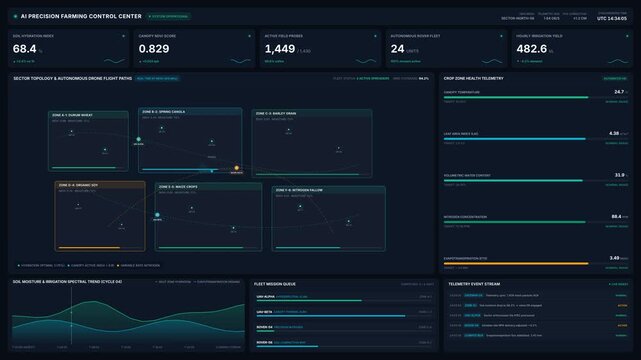Open the sparkline on the Active Field Probes card

point(366,61)
